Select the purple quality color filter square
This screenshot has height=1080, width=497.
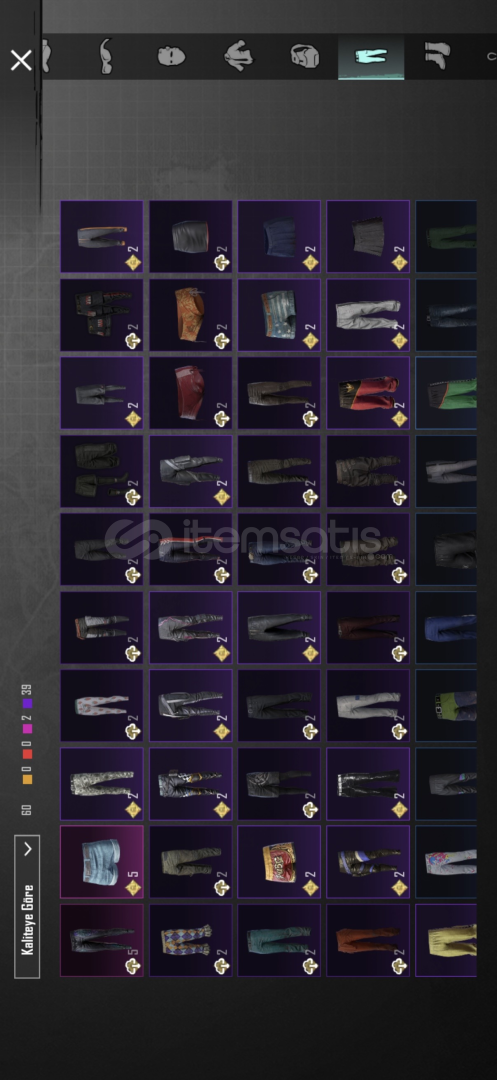point(27,703)
